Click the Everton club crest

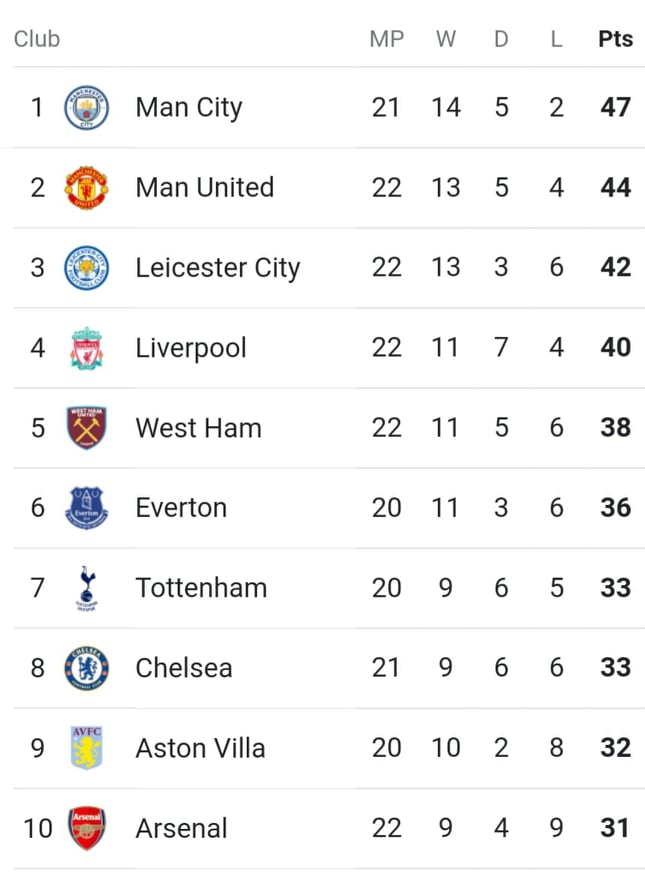(87, 508)
